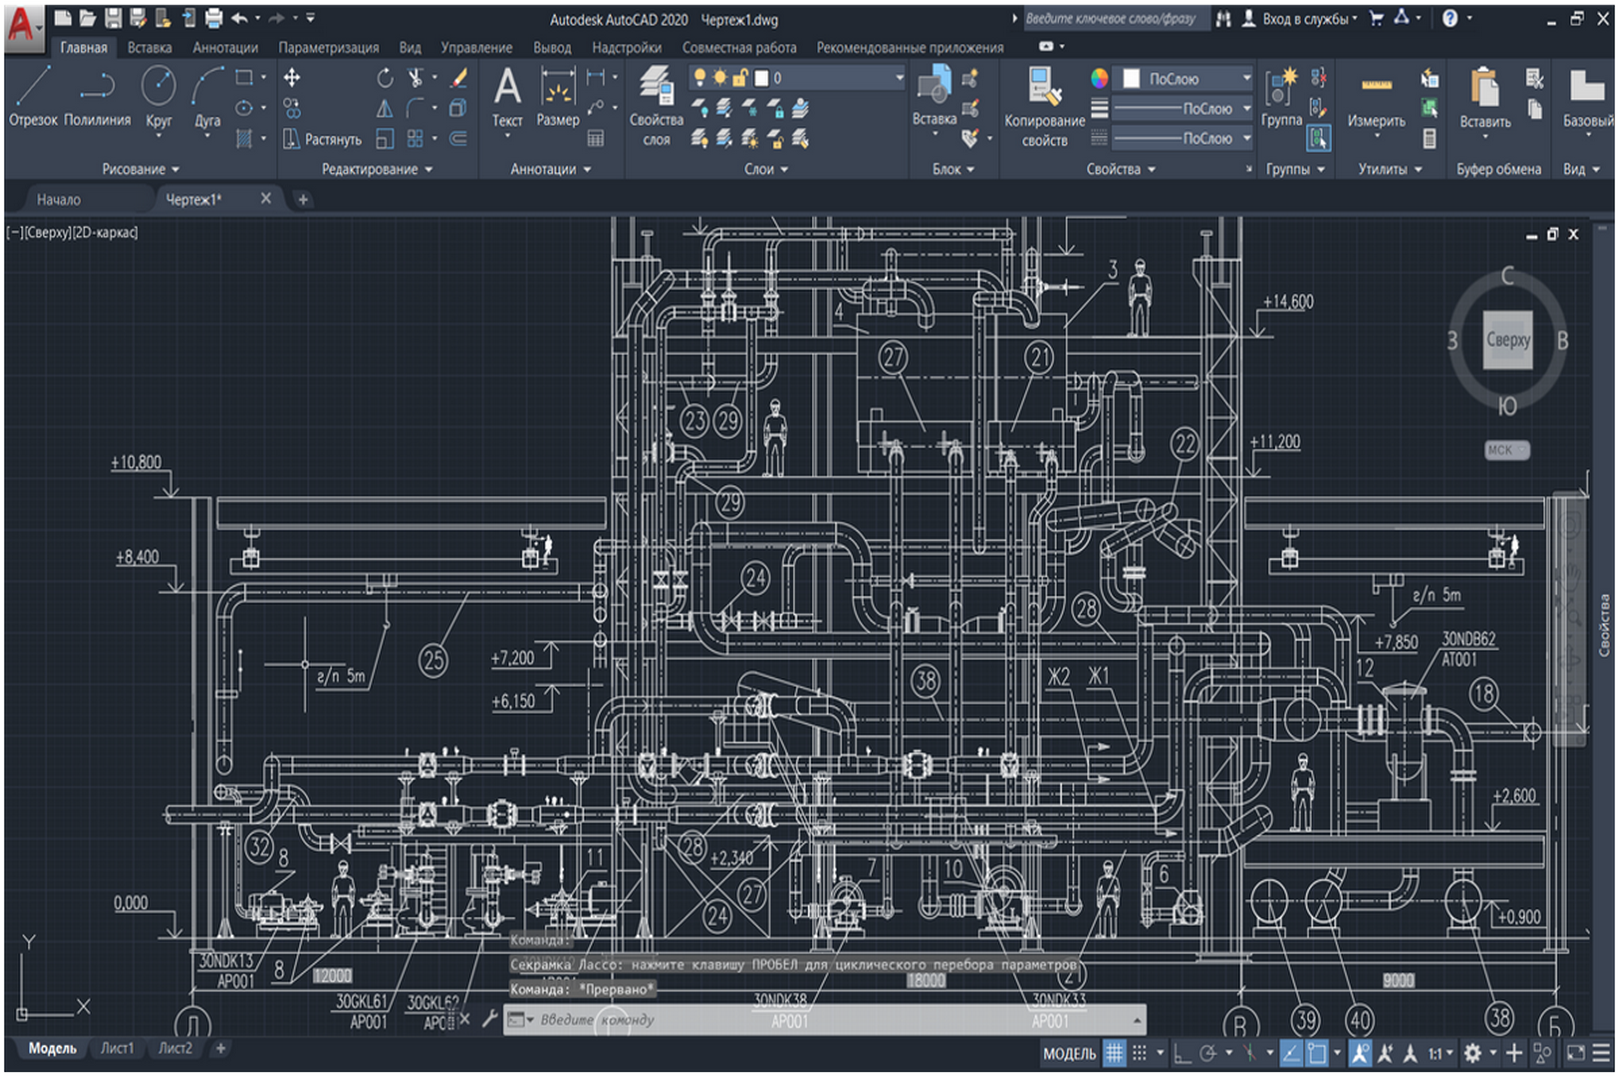Image resolution: width=1619 pixels, height=1079 pixels.
Task: Open the Свойства side palette bar
Action: [x=1603, y=625]
